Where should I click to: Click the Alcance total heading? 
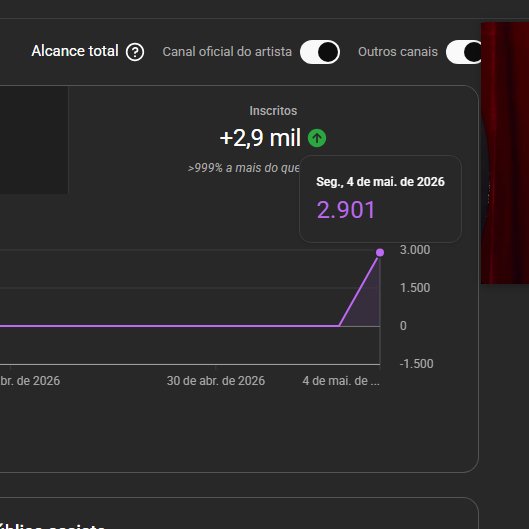coord(75,51)
